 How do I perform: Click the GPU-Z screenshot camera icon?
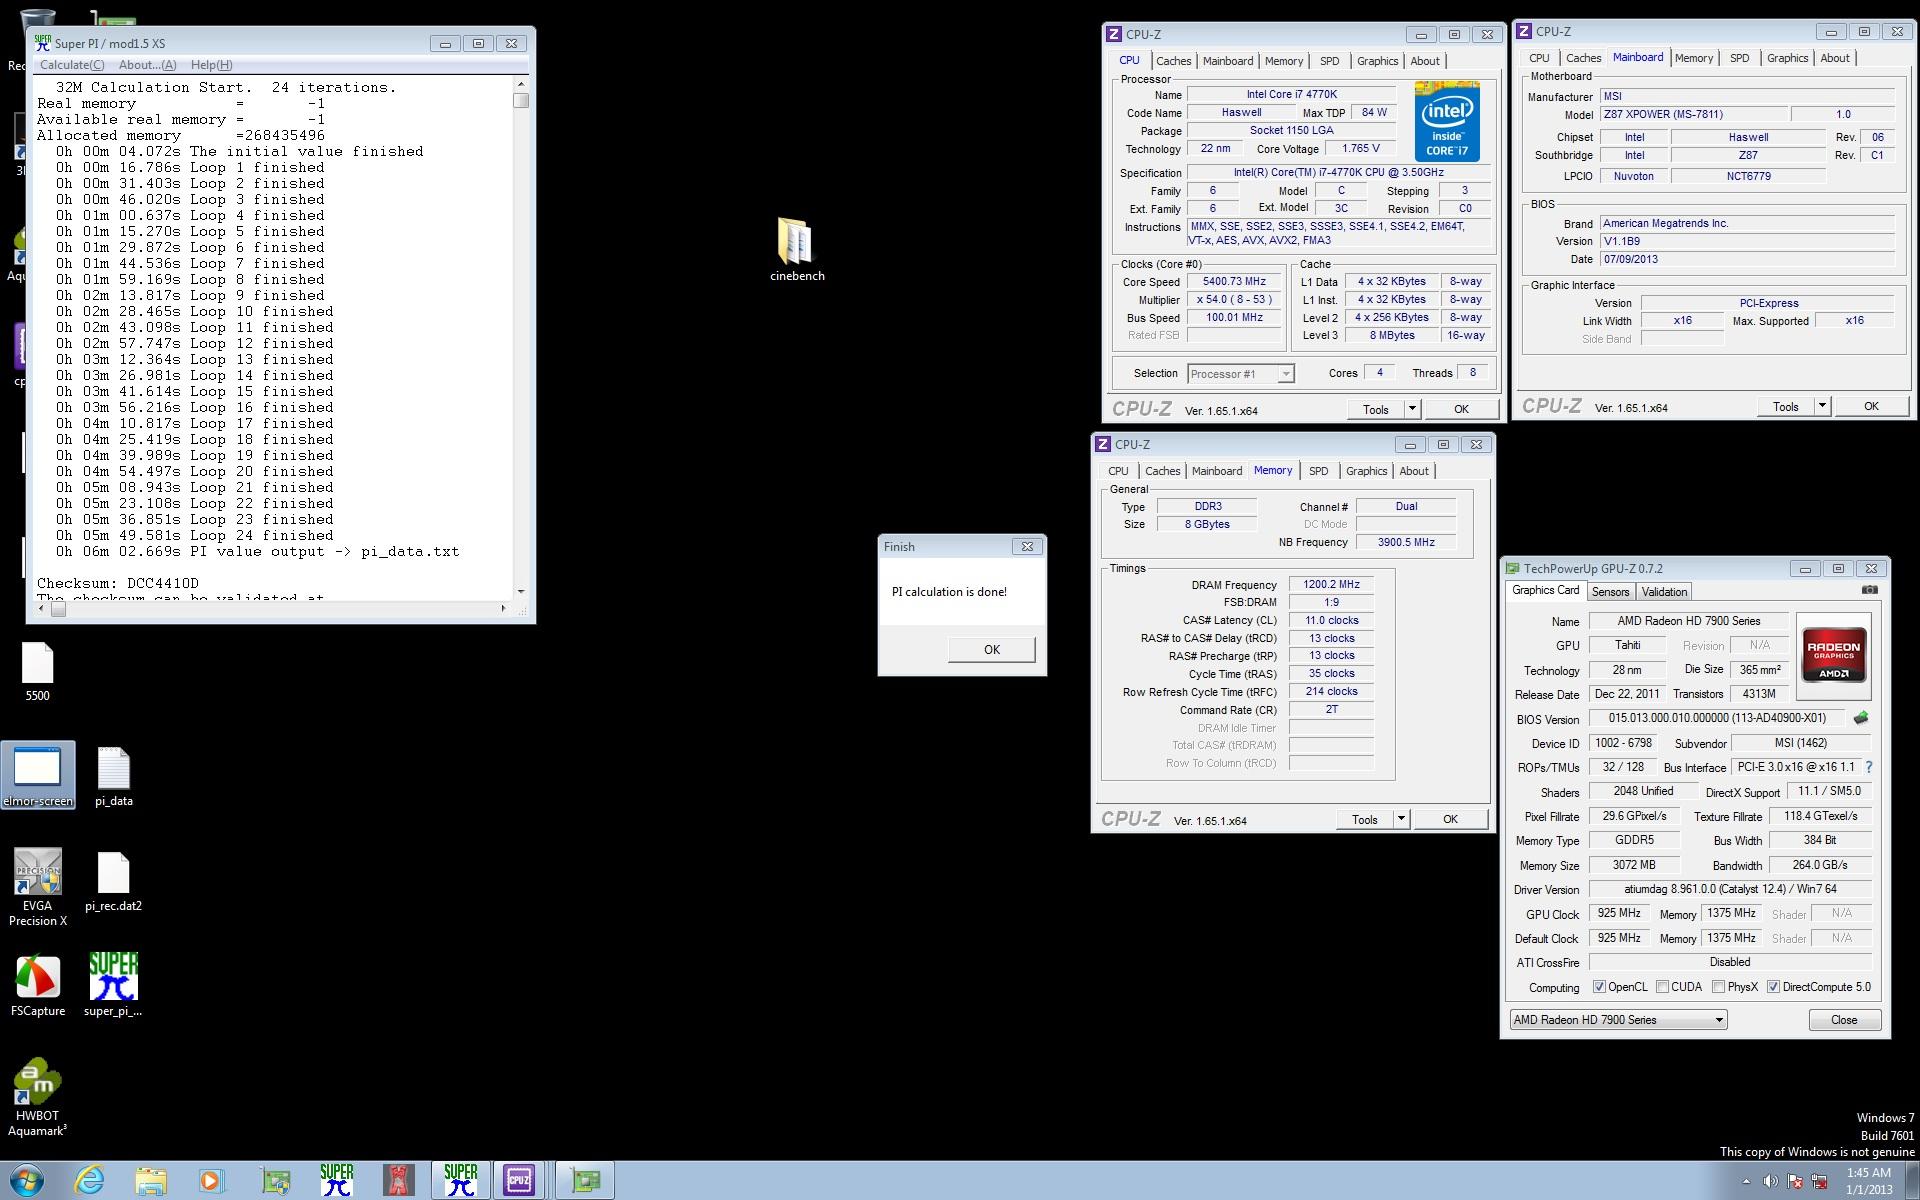1869,590
